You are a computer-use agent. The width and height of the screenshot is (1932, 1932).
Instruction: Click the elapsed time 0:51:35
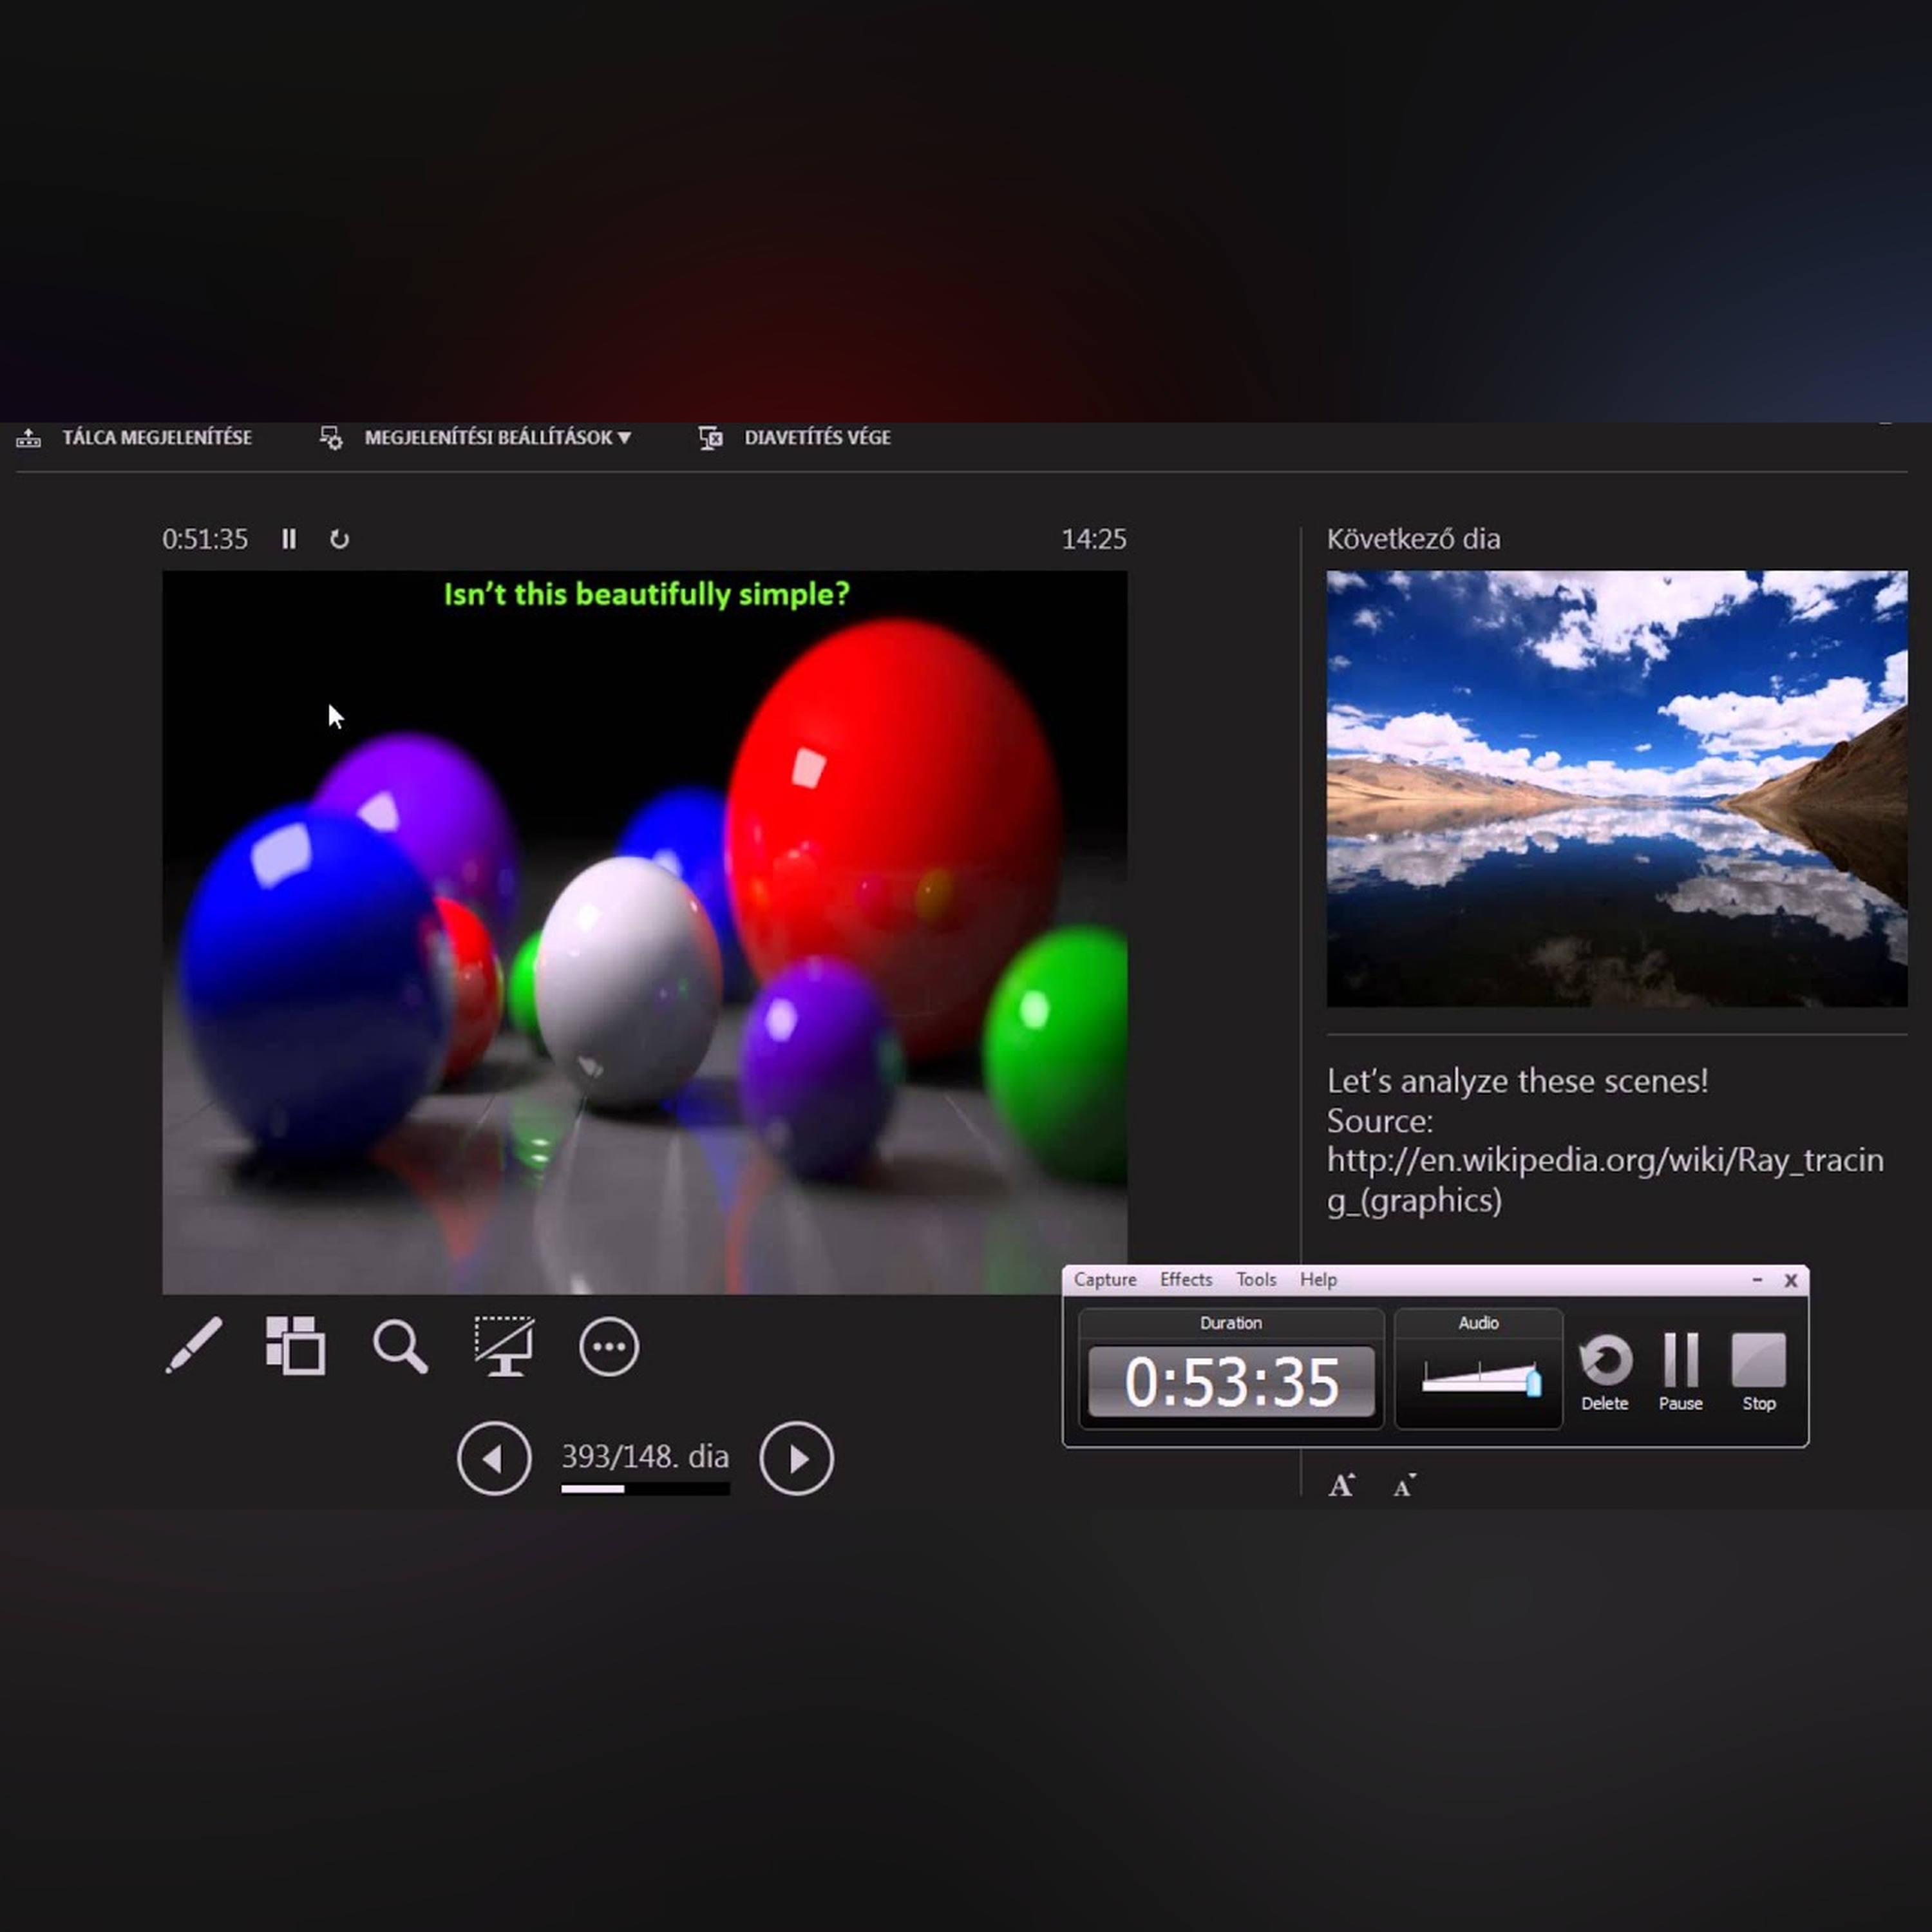pos(205,539)
